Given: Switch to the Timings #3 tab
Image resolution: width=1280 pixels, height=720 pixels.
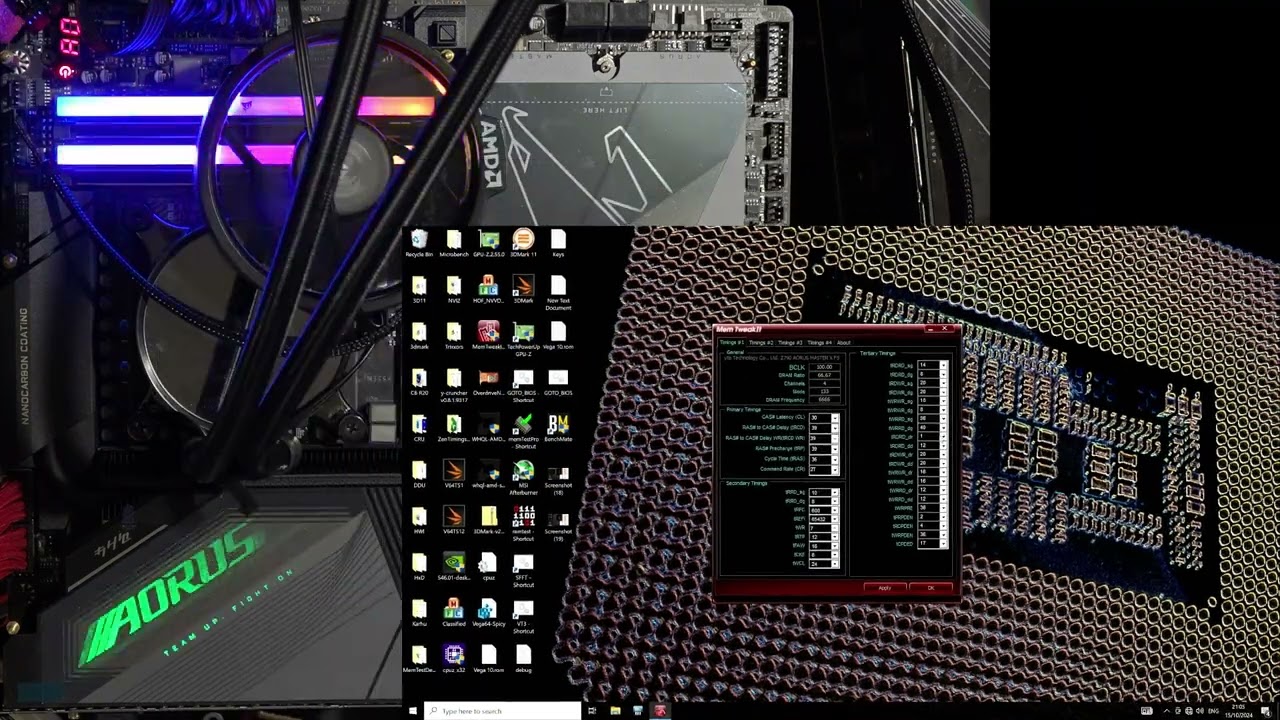Looking at the screenshot, I should tap(790, 343).
